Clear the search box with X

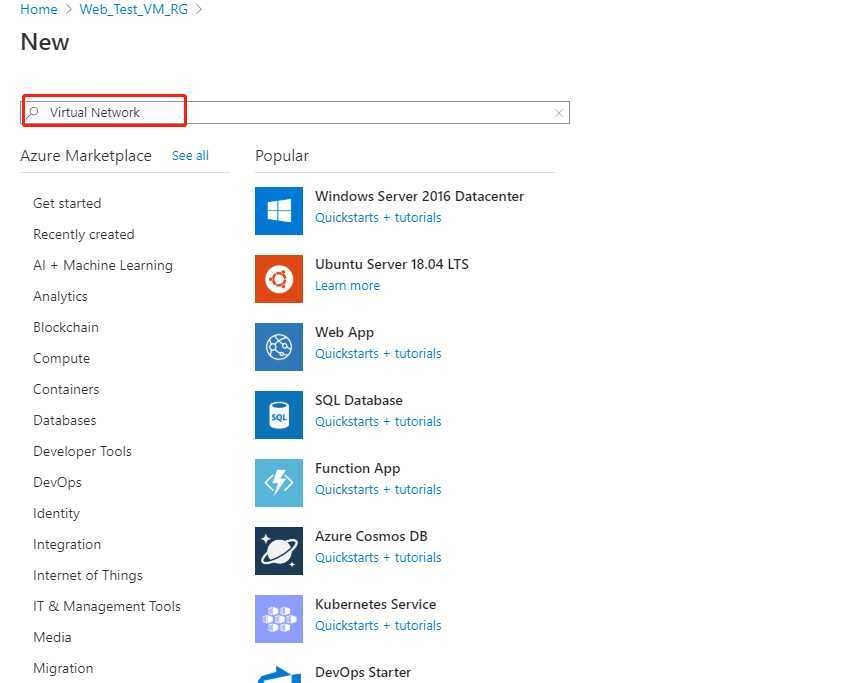pos(558,113)
